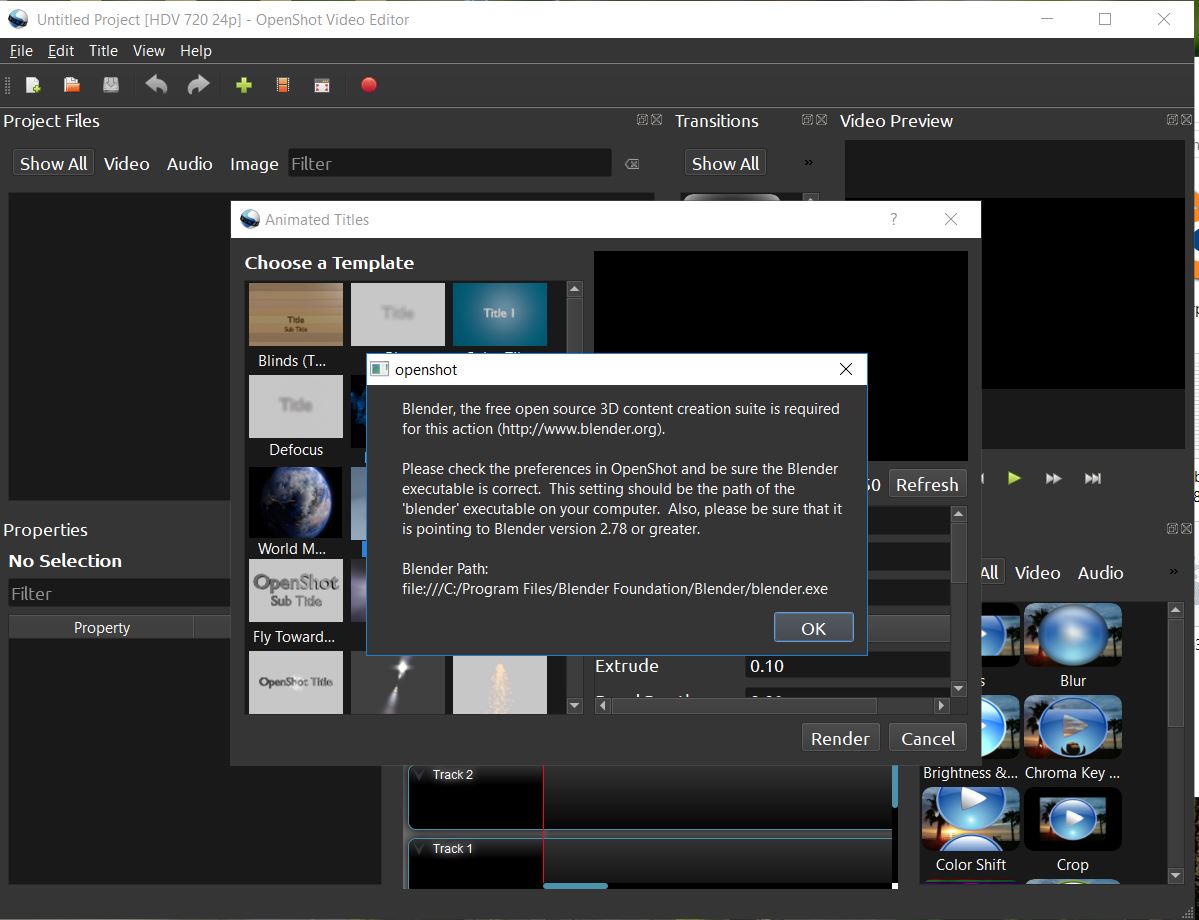Open the Edit menu
The height and width of the screenshot is (920, 1199).
(x=60, y=51)
